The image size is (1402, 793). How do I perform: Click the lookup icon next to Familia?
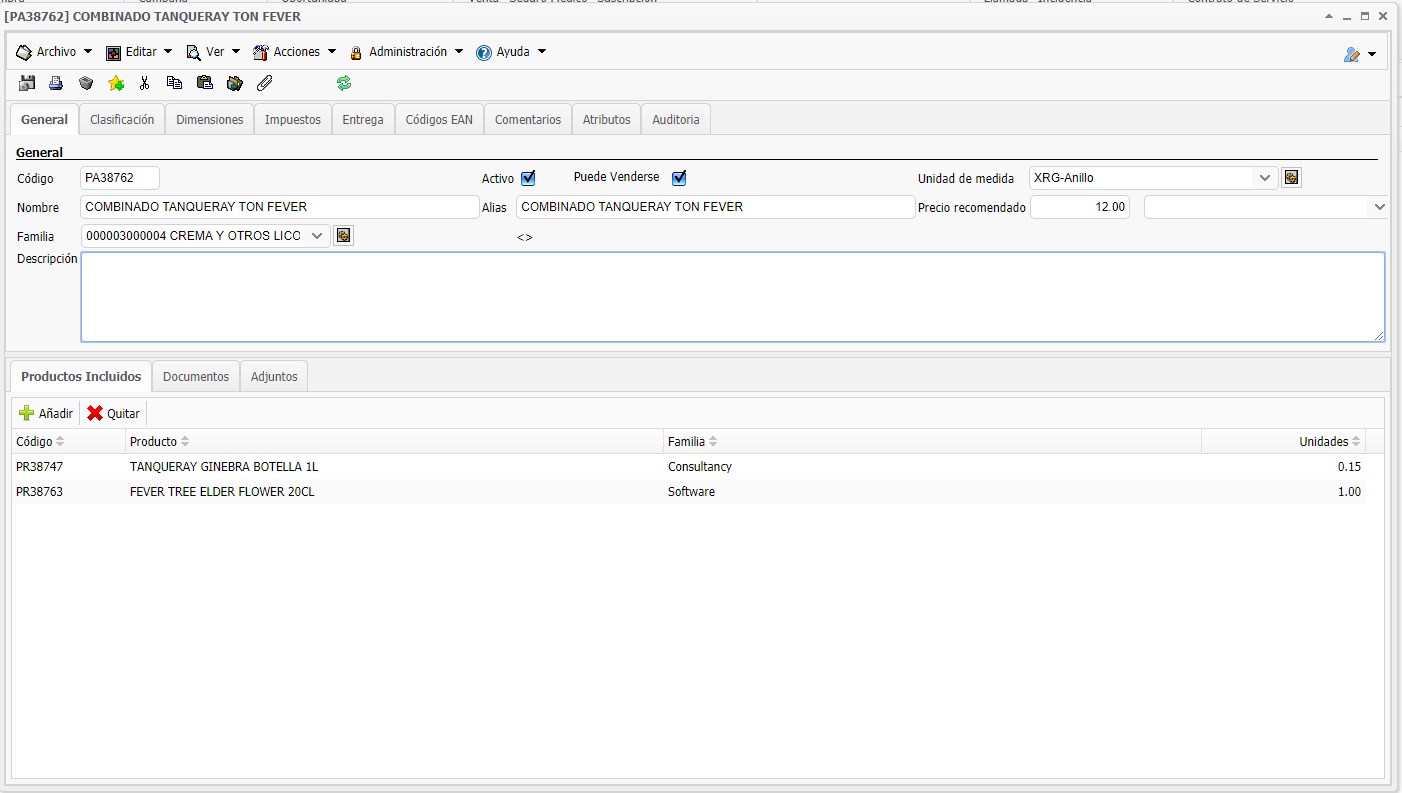[x=343, y=236]
